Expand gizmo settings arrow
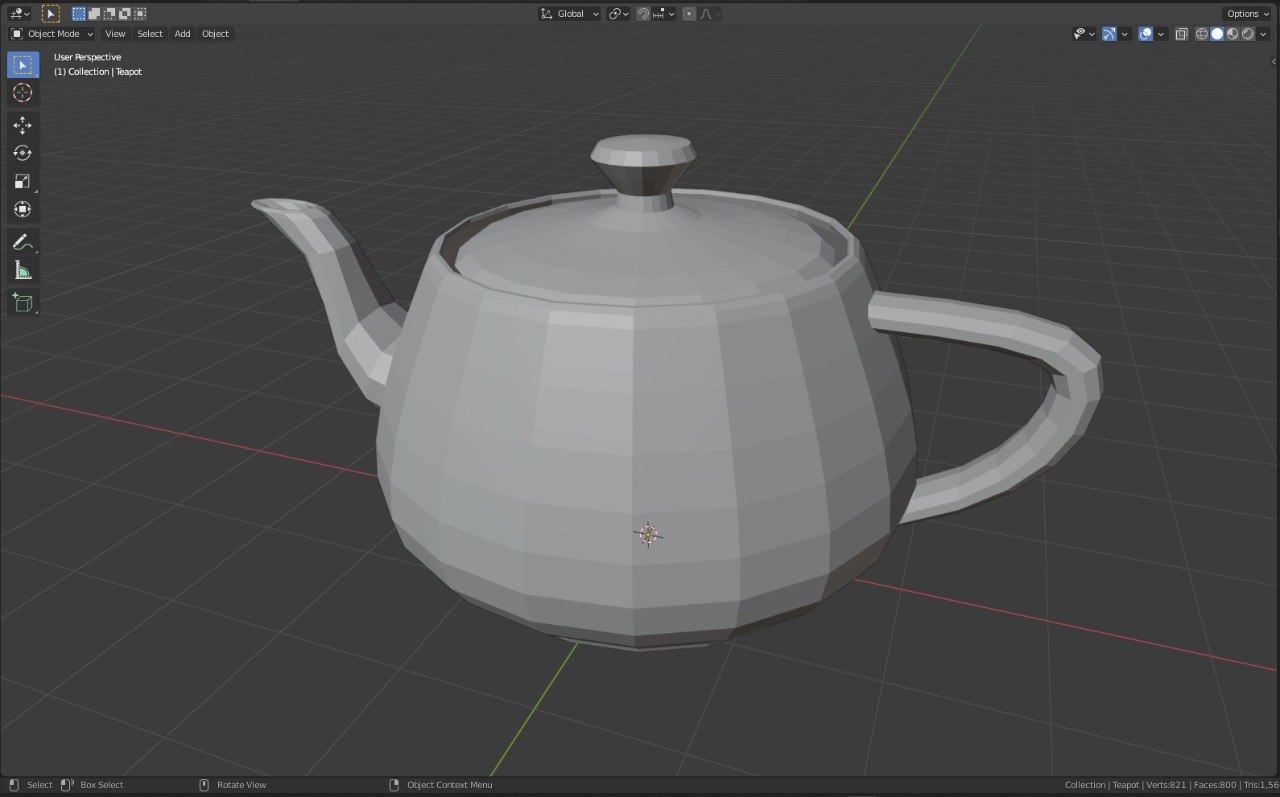Screen dimensions: 1280x797 click(1125, 34)
